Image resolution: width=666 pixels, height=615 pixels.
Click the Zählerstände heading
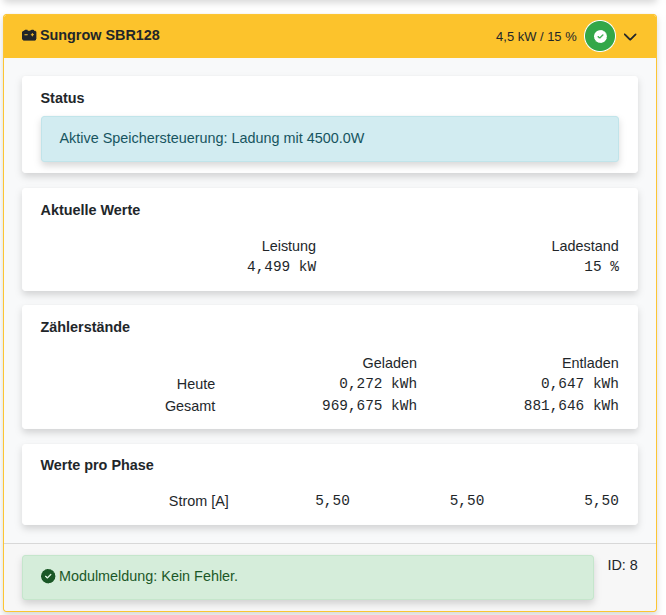[x=85, y=327]
